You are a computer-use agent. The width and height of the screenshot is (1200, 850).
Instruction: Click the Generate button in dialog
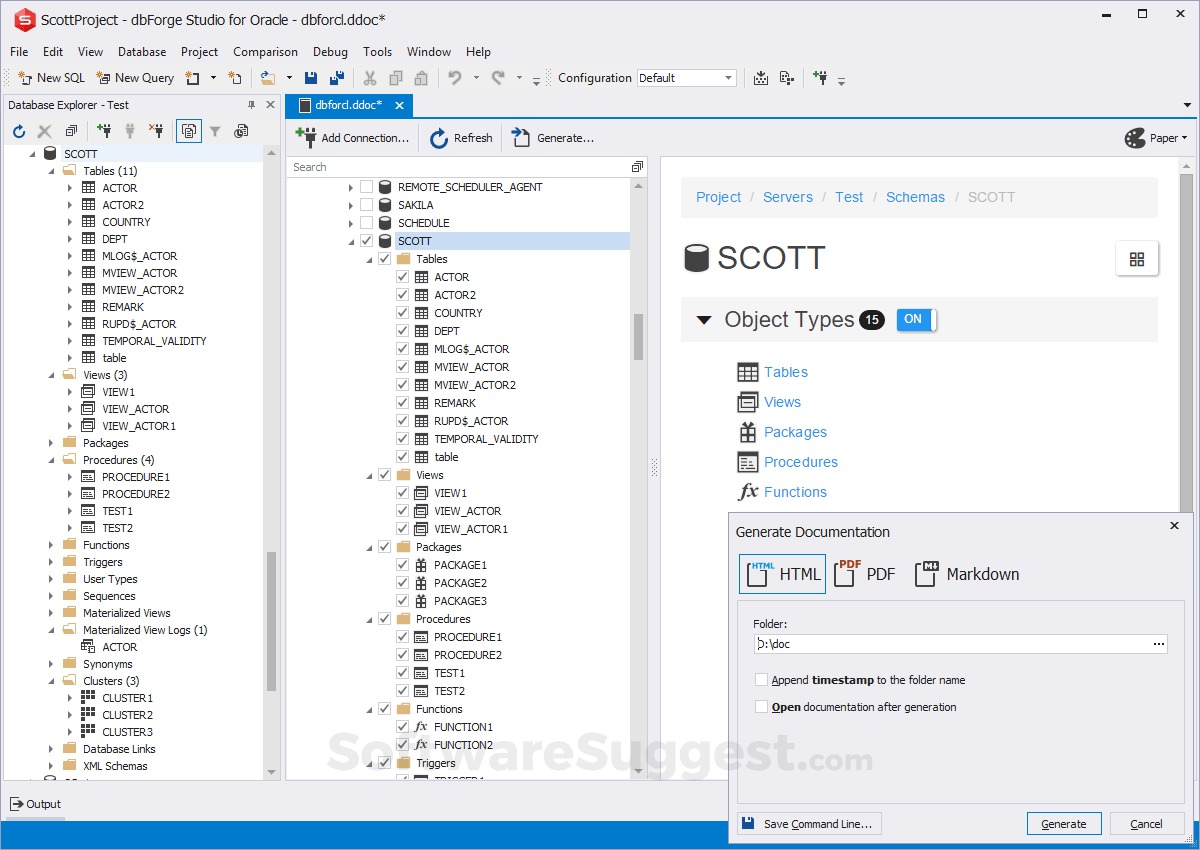pos(1063,824)
